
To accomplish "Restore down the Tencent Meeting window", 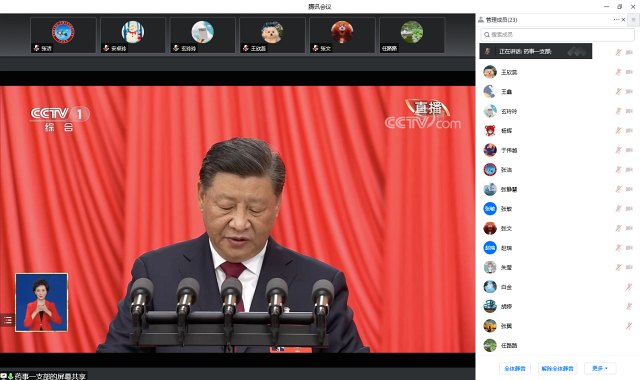I will [x=620, y=7].
